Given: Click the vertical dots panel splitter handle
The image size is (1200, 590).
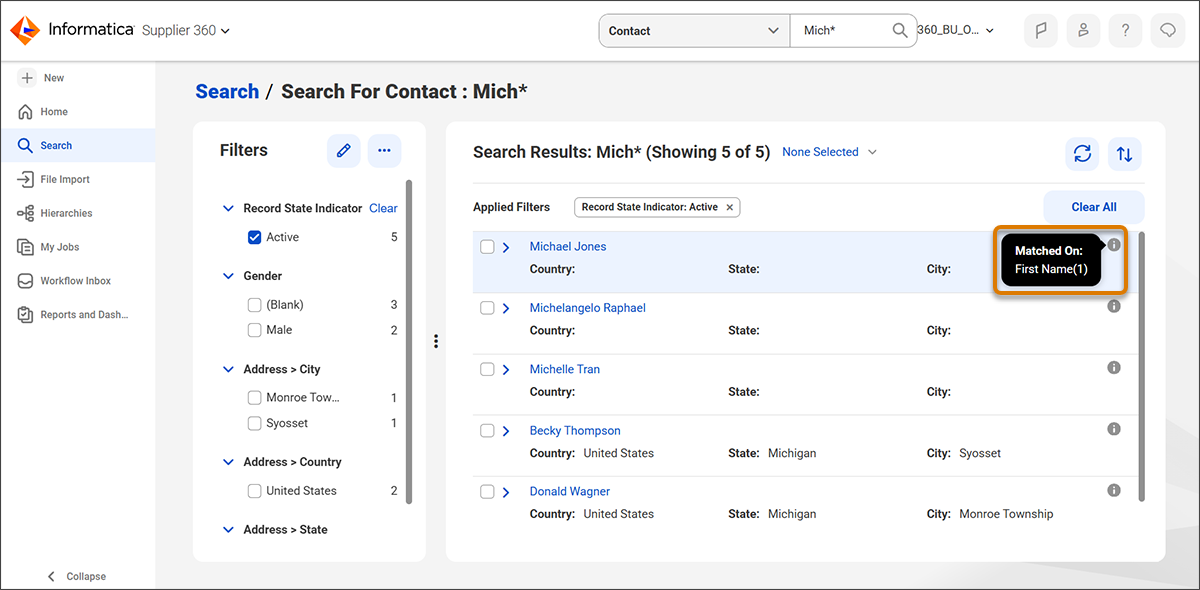Looking at the screenshot, I should pyautogui.click(x=436, y=341).
